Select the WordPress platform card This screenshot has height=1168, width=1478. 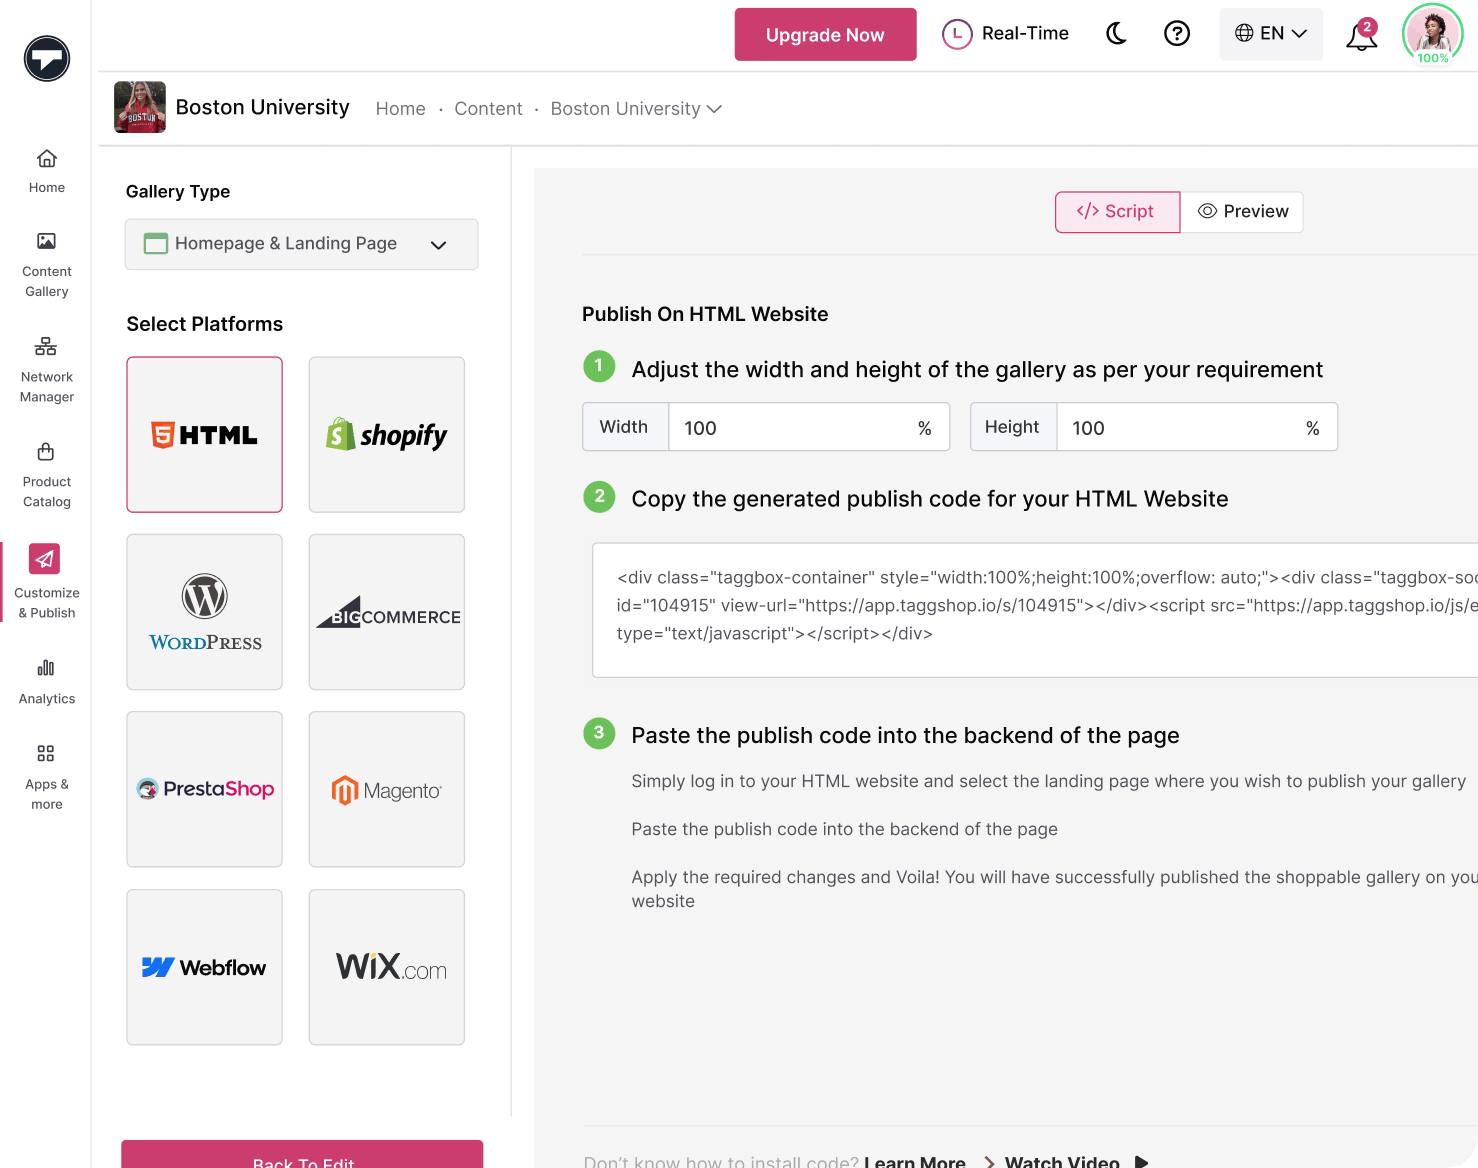coord(205,612)
